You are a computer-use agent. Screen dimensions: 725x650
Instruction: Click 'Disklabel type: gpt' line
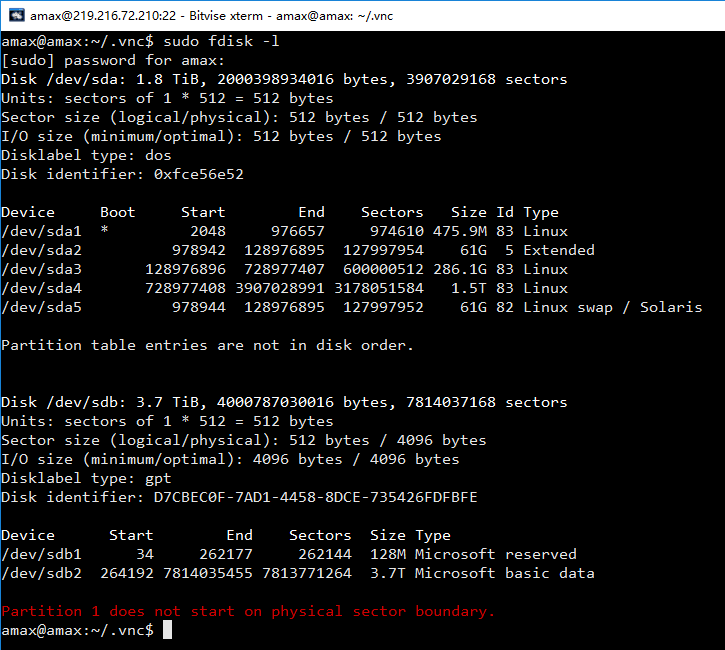pos(86,478)
